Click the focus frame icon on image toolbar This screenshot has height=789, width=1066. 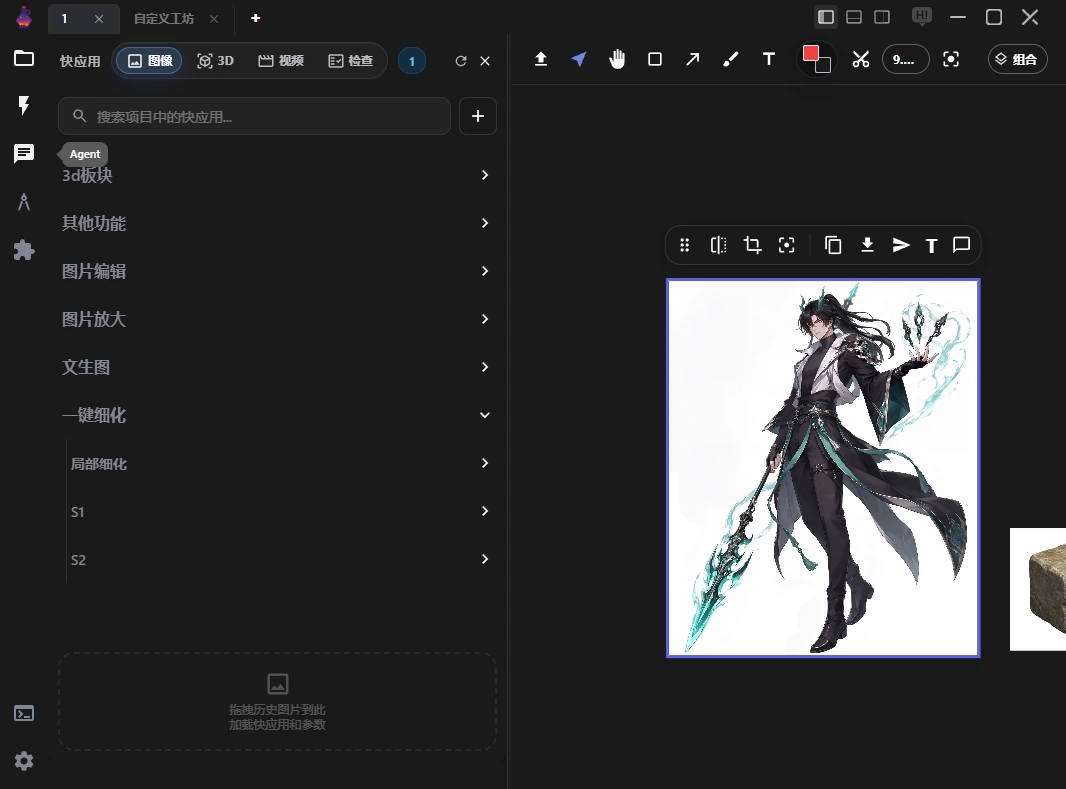787,245
